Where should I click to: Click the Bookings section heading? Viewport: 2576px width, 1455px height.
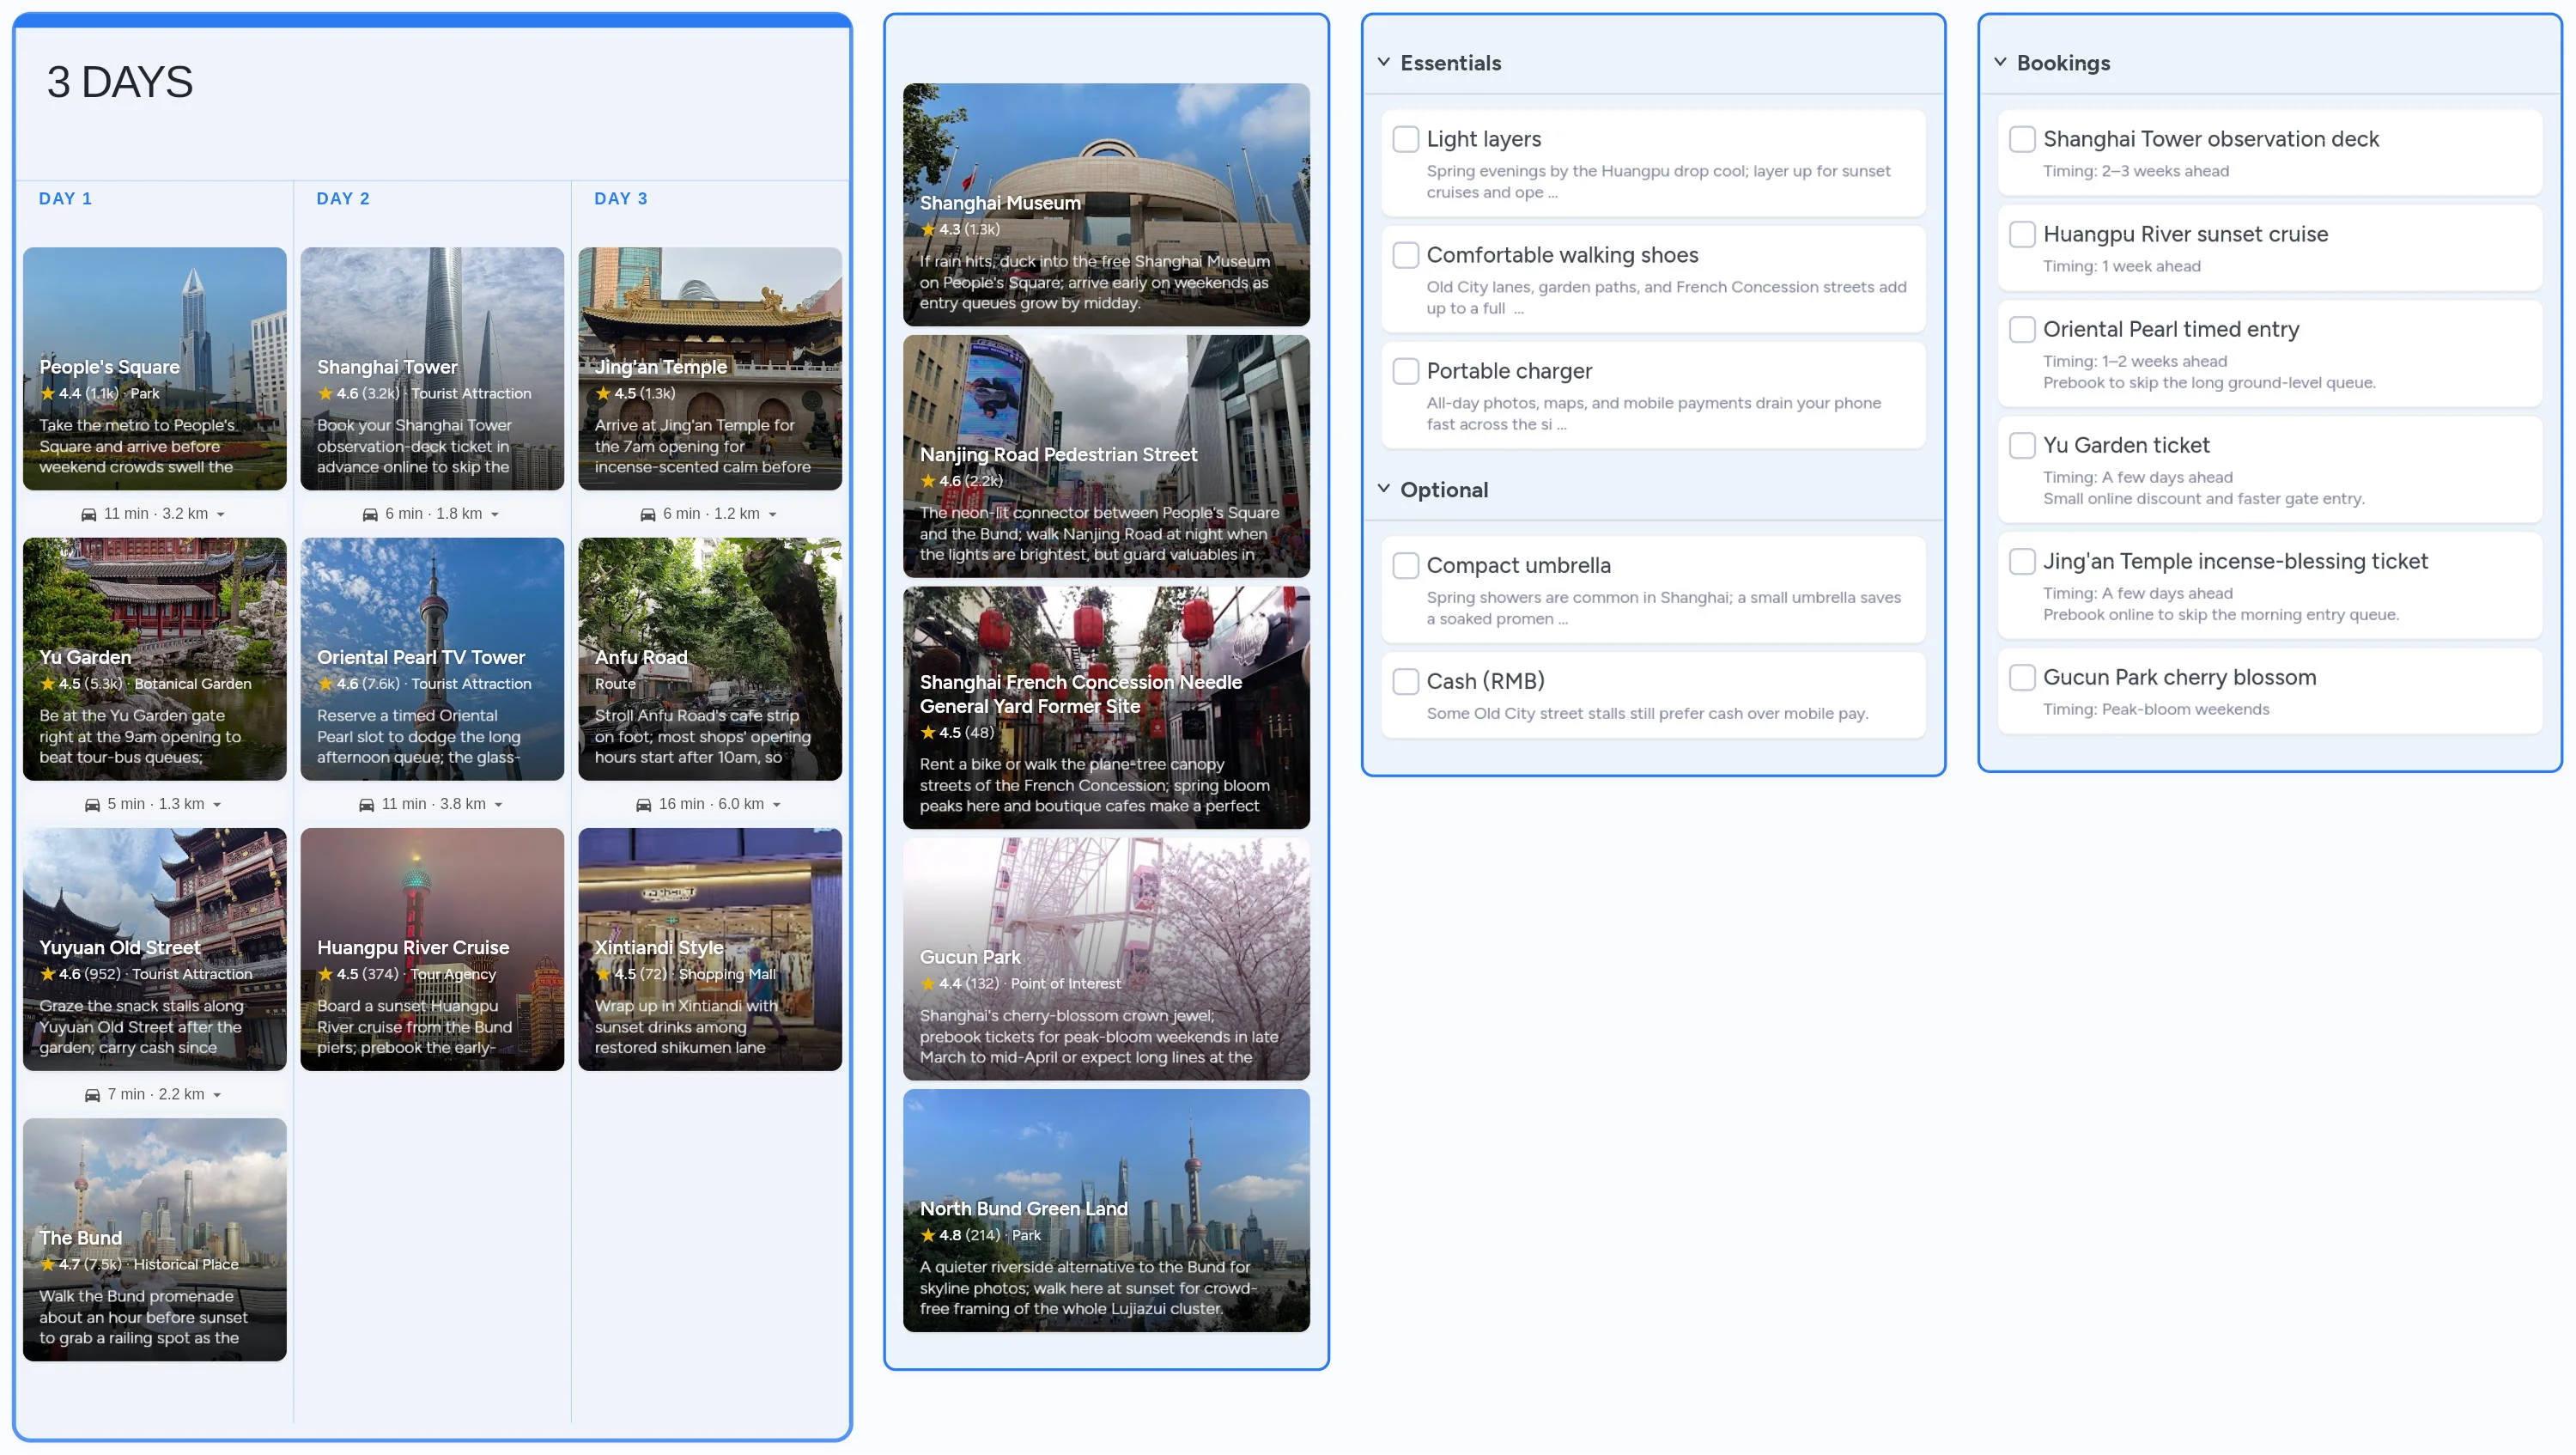pyautogui.click(x=2063, y=63)
